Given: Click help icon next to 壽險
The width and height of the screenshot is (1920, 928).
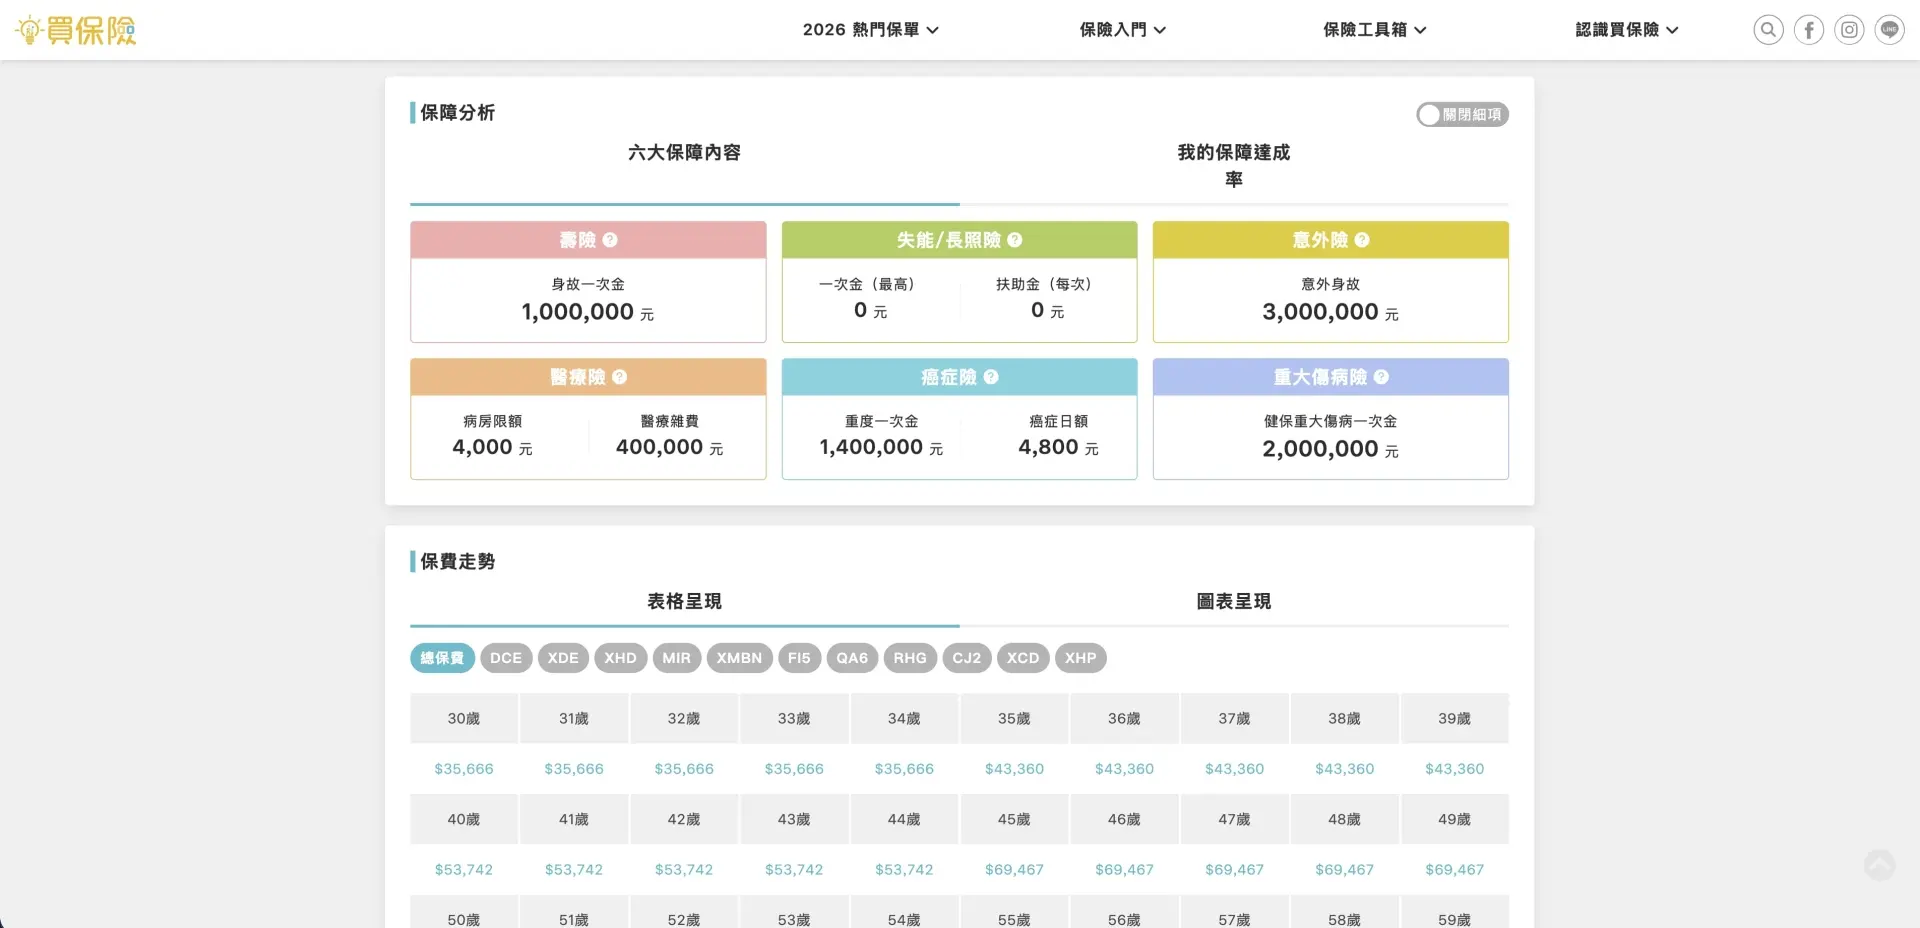Looking at the screenshot, I should (x=610, y=240).
